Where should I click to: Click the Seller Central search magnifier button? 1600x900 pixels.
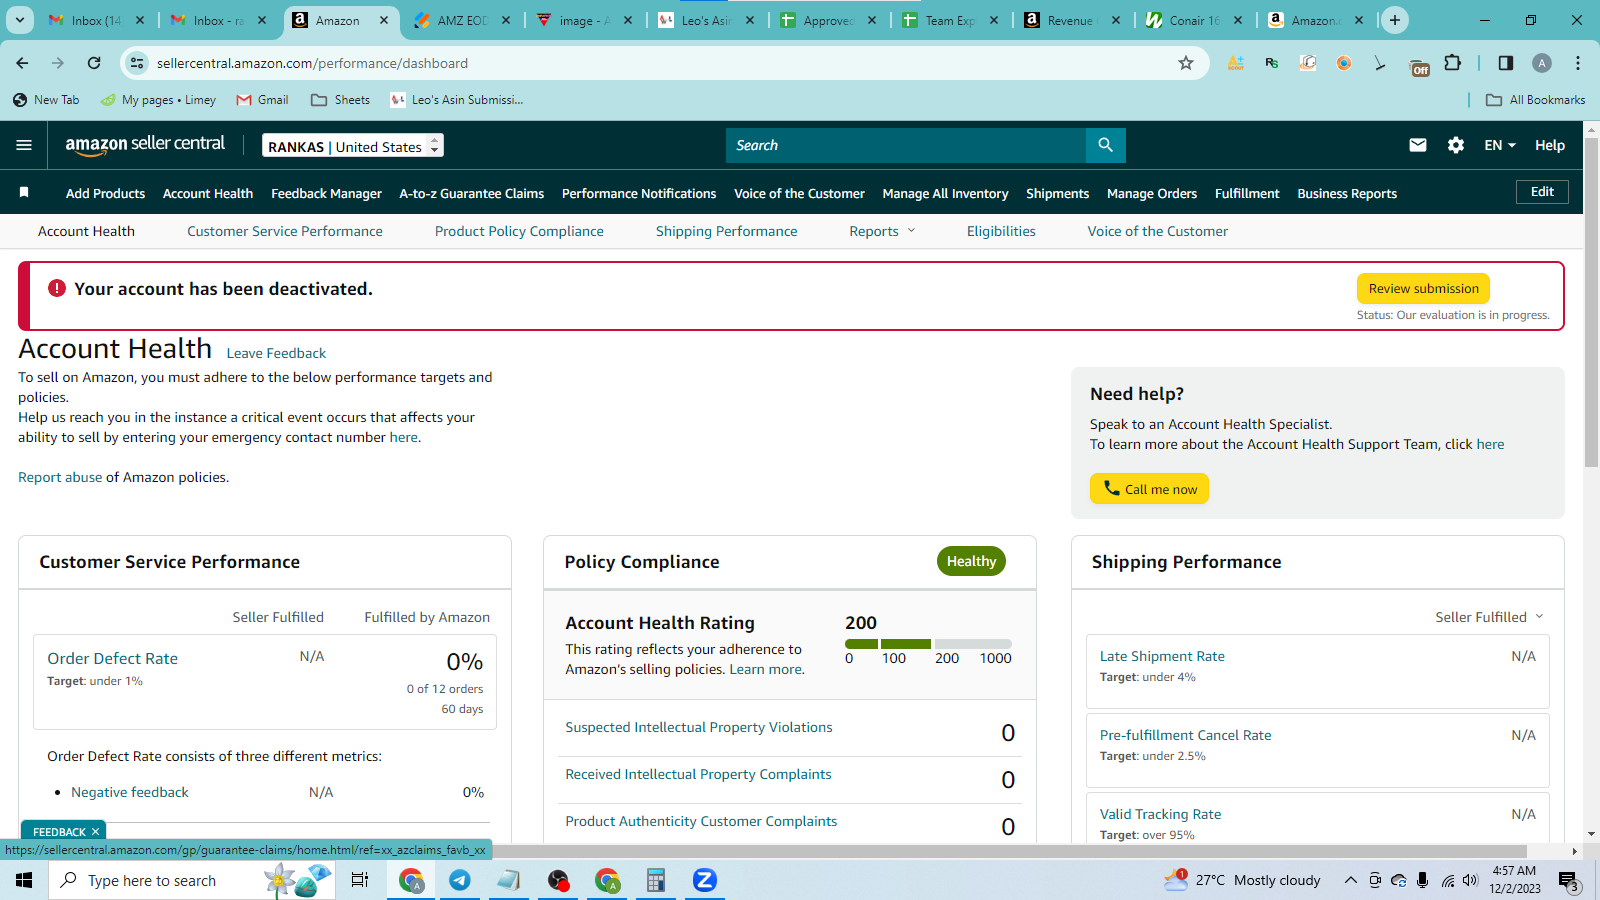1105,145
